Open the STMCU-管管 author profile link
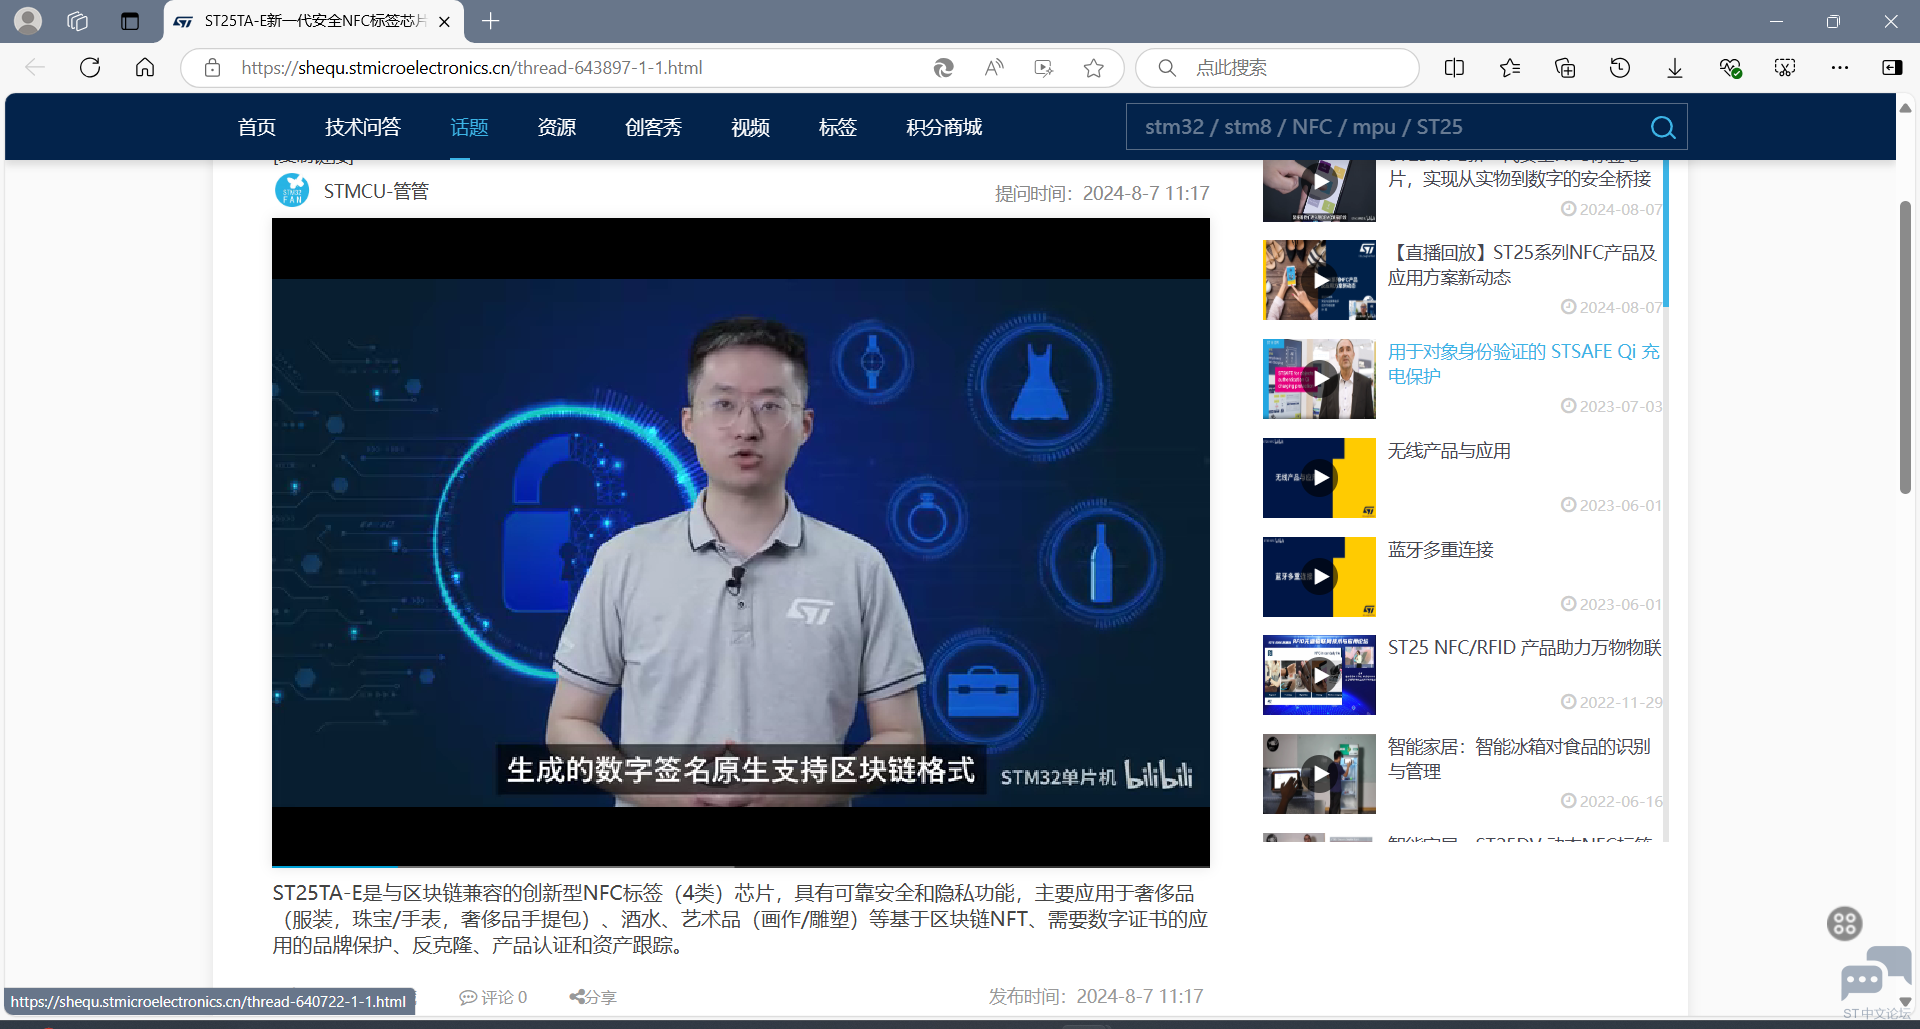 tap(376, 191)
